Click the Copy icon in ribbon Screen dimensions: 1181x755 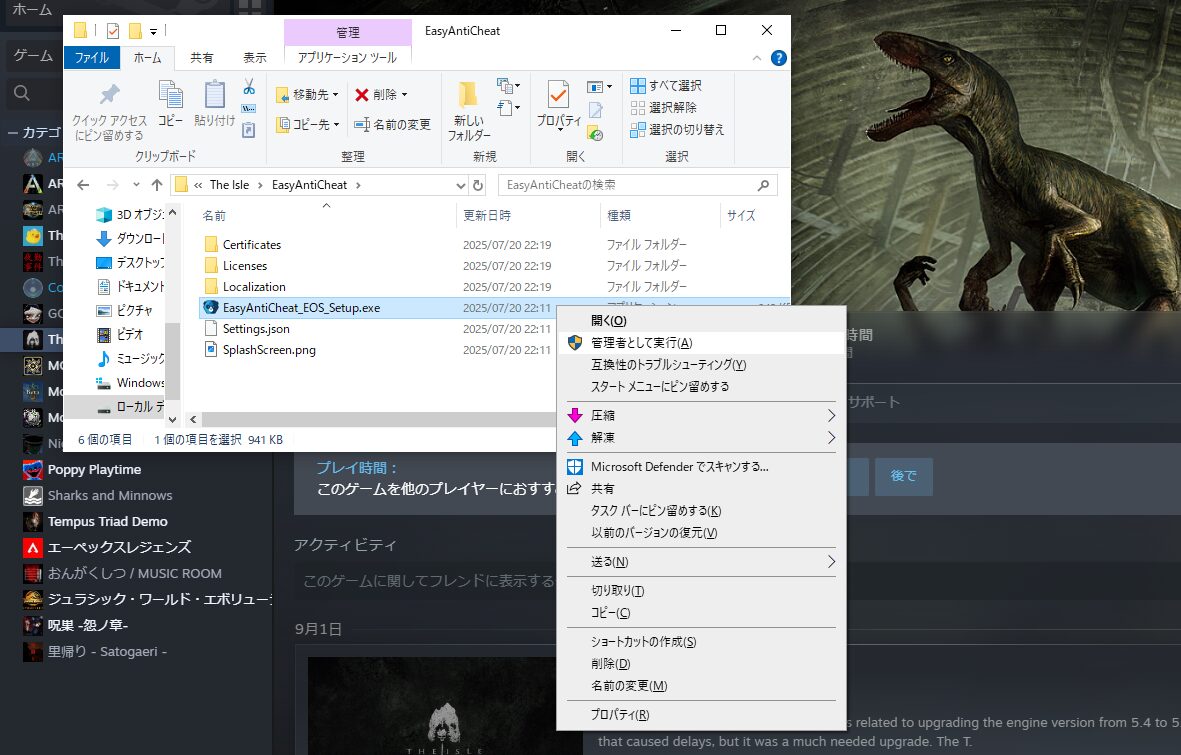pos(170,94)
